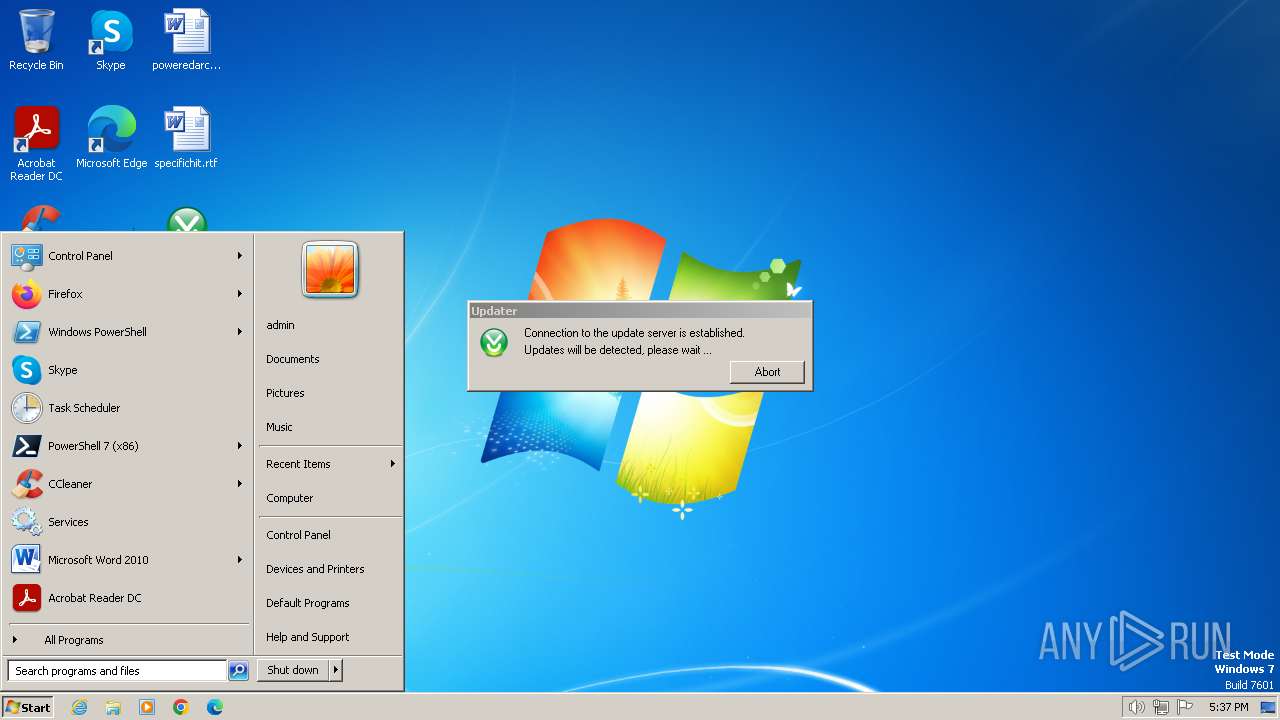Click the network tray icon
1280x720 pixels.
click(x=1161, y=707)
